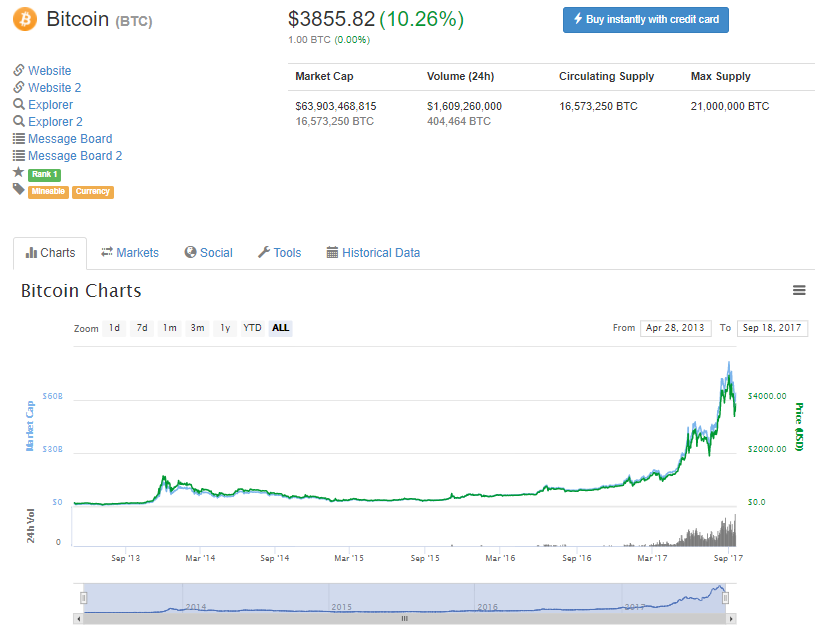The height and width of the screenshot is (634, 821).
Task: Click the chain-link icon beside Website 2
Action: coord(19,87)
